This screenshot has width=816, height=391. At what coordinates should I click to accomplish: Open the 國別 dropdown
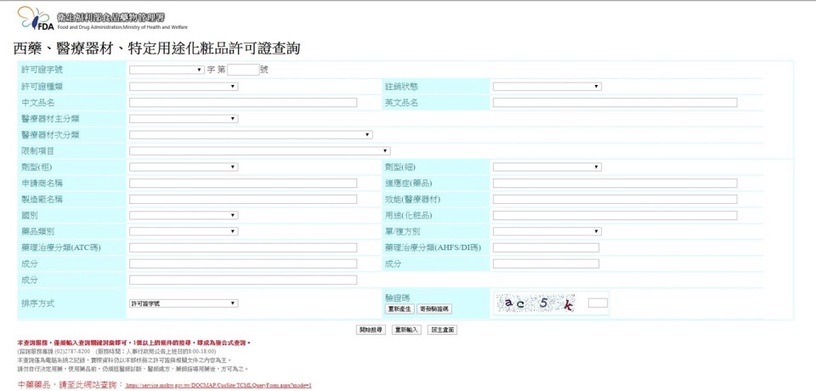pyautogui.click(x=184, y=216)
